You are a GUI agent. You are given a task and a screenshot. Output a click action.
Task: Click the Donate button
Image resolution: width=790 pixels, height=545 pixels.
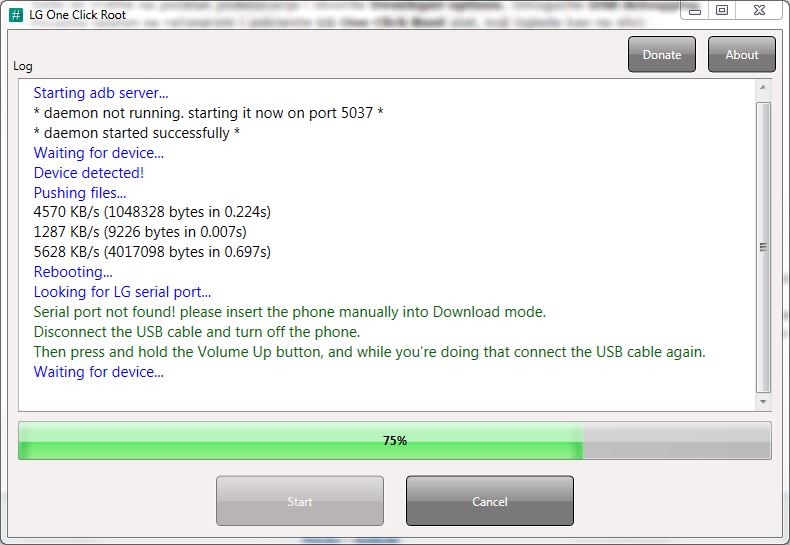pos(662,54)
